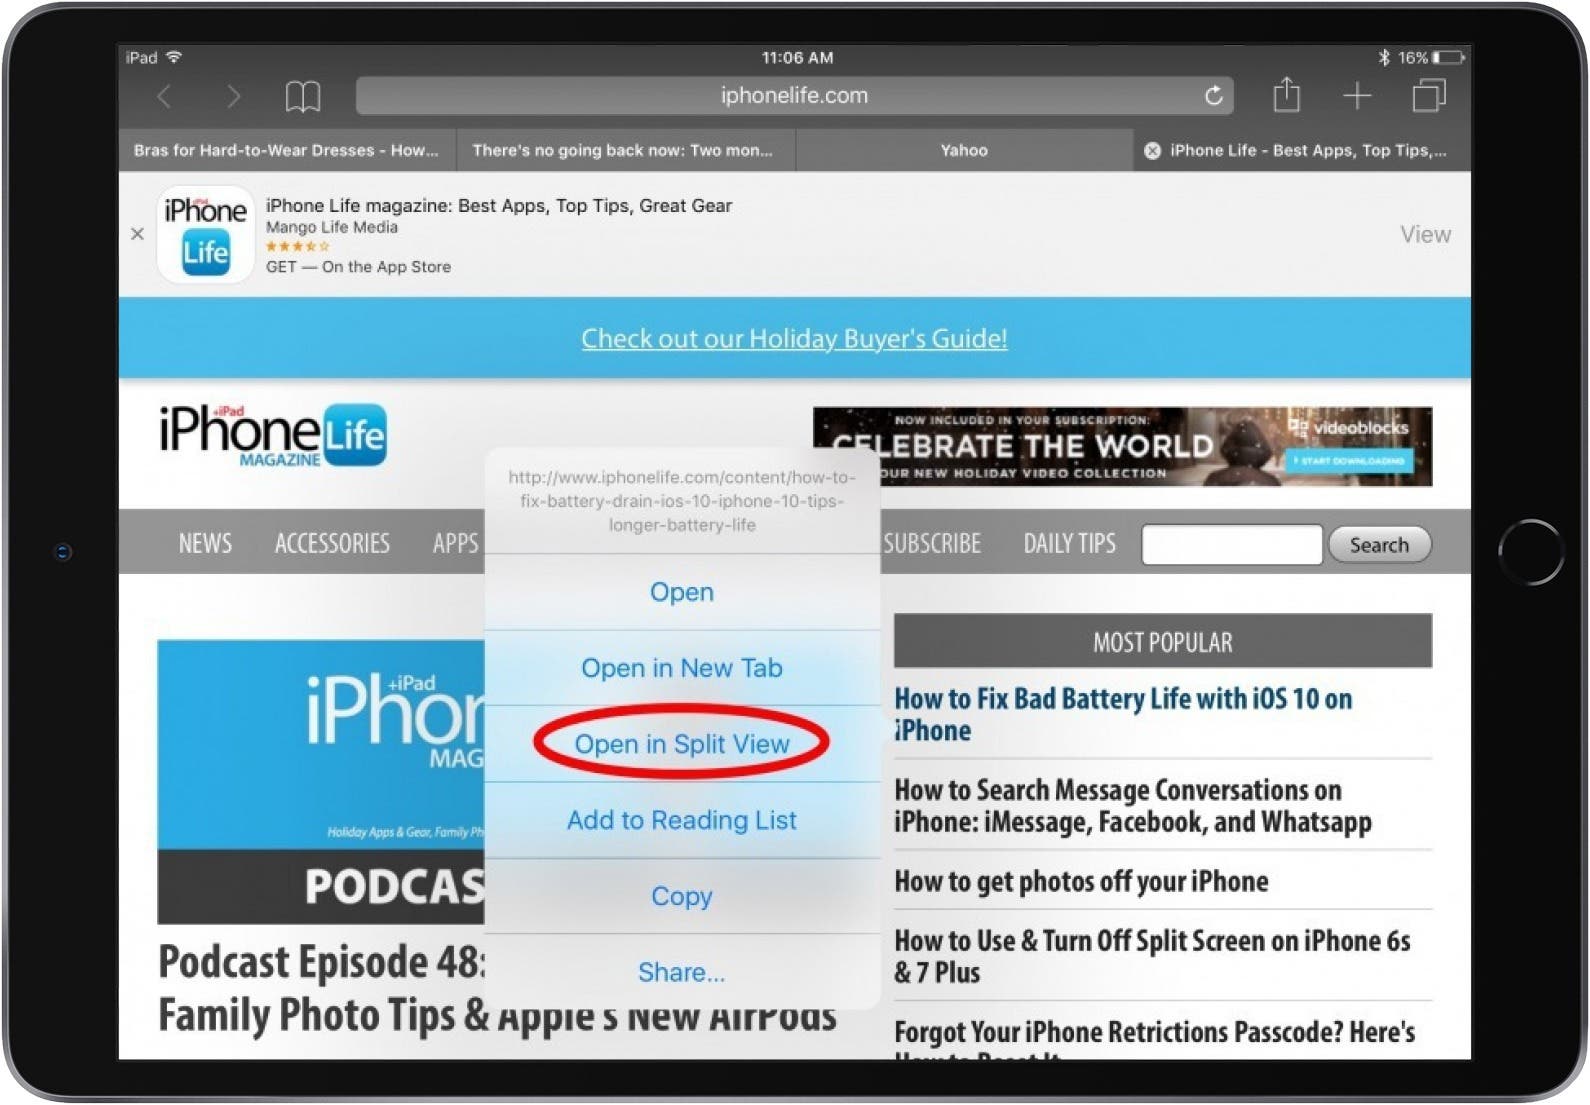Add a new tab with plus icon

coord(1357,96)
